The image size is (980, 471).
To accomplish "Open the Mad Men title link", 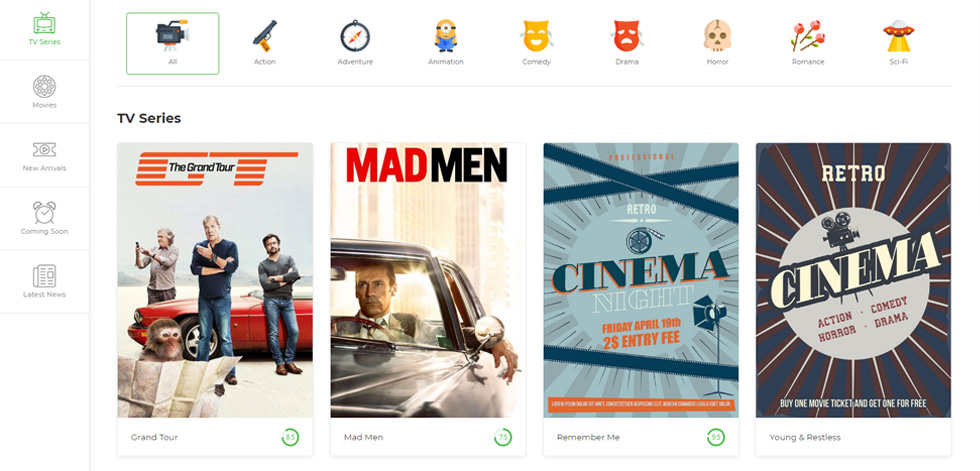I will 363,437.
